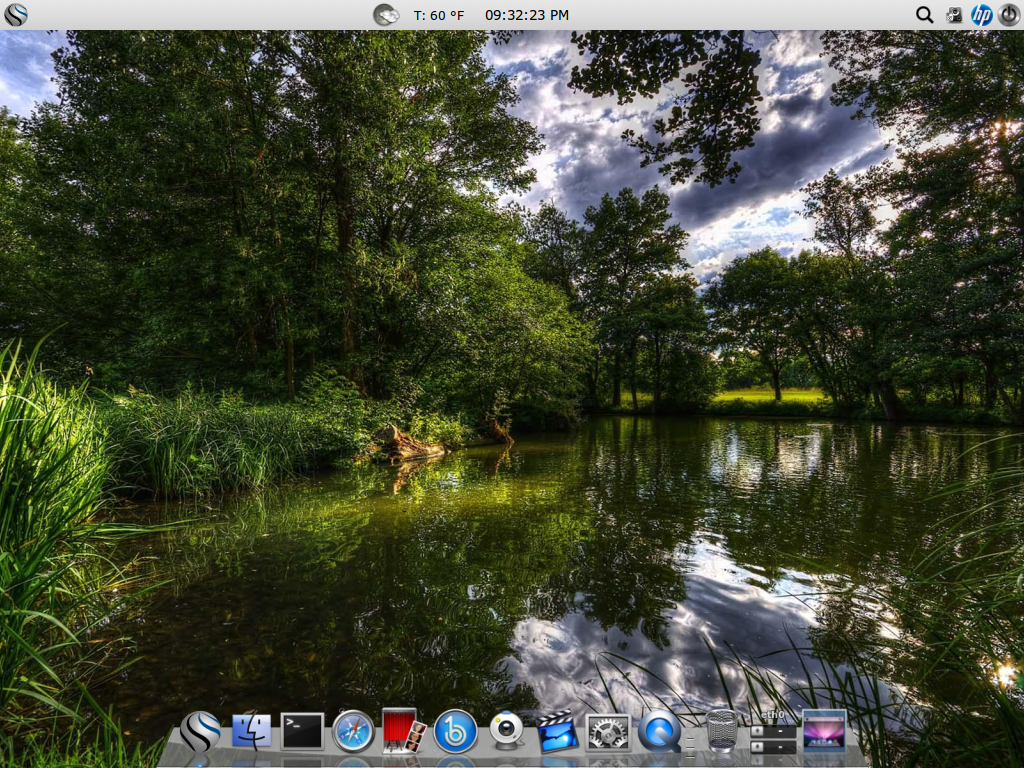Check the weather status icon
1024x768 pixels.
coord(386,14)
